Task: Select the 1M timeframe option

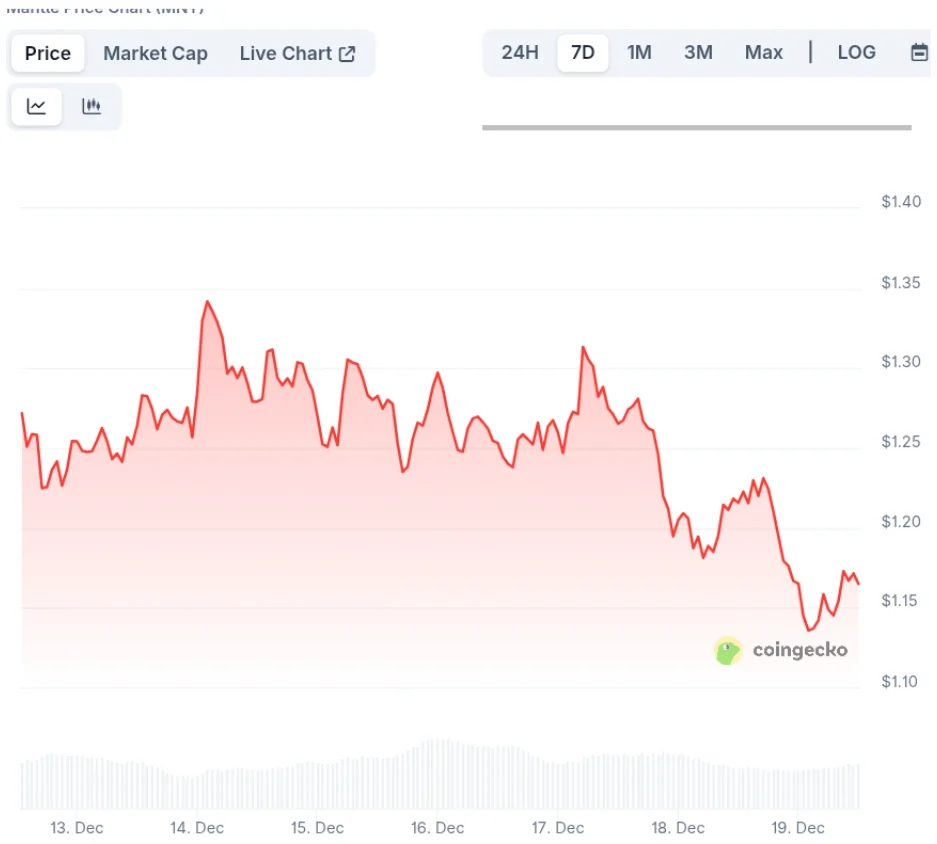Action: point(639,52)
